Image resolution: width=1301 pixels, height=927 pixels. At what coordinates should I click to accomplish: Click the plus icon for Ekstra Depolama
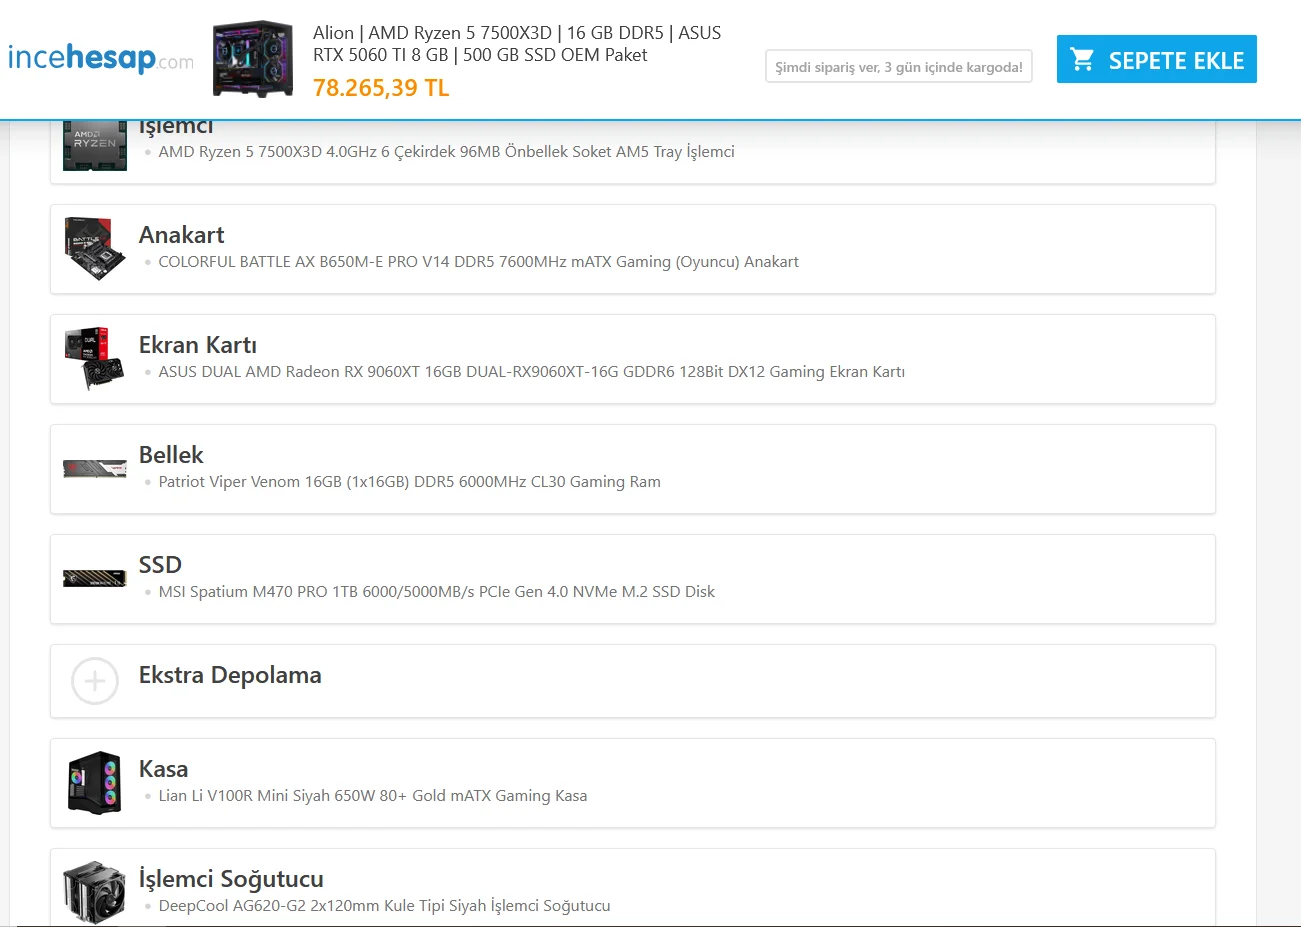click(95, 681)
